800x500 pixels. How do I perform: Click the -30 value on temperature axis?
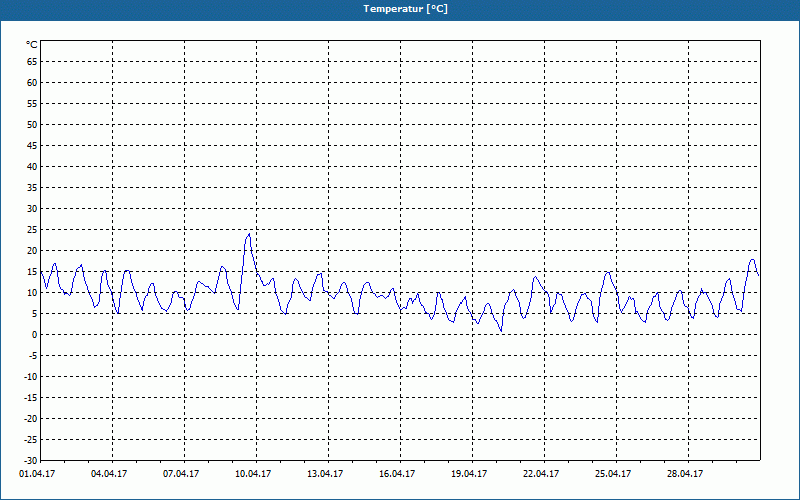(31, 460)
